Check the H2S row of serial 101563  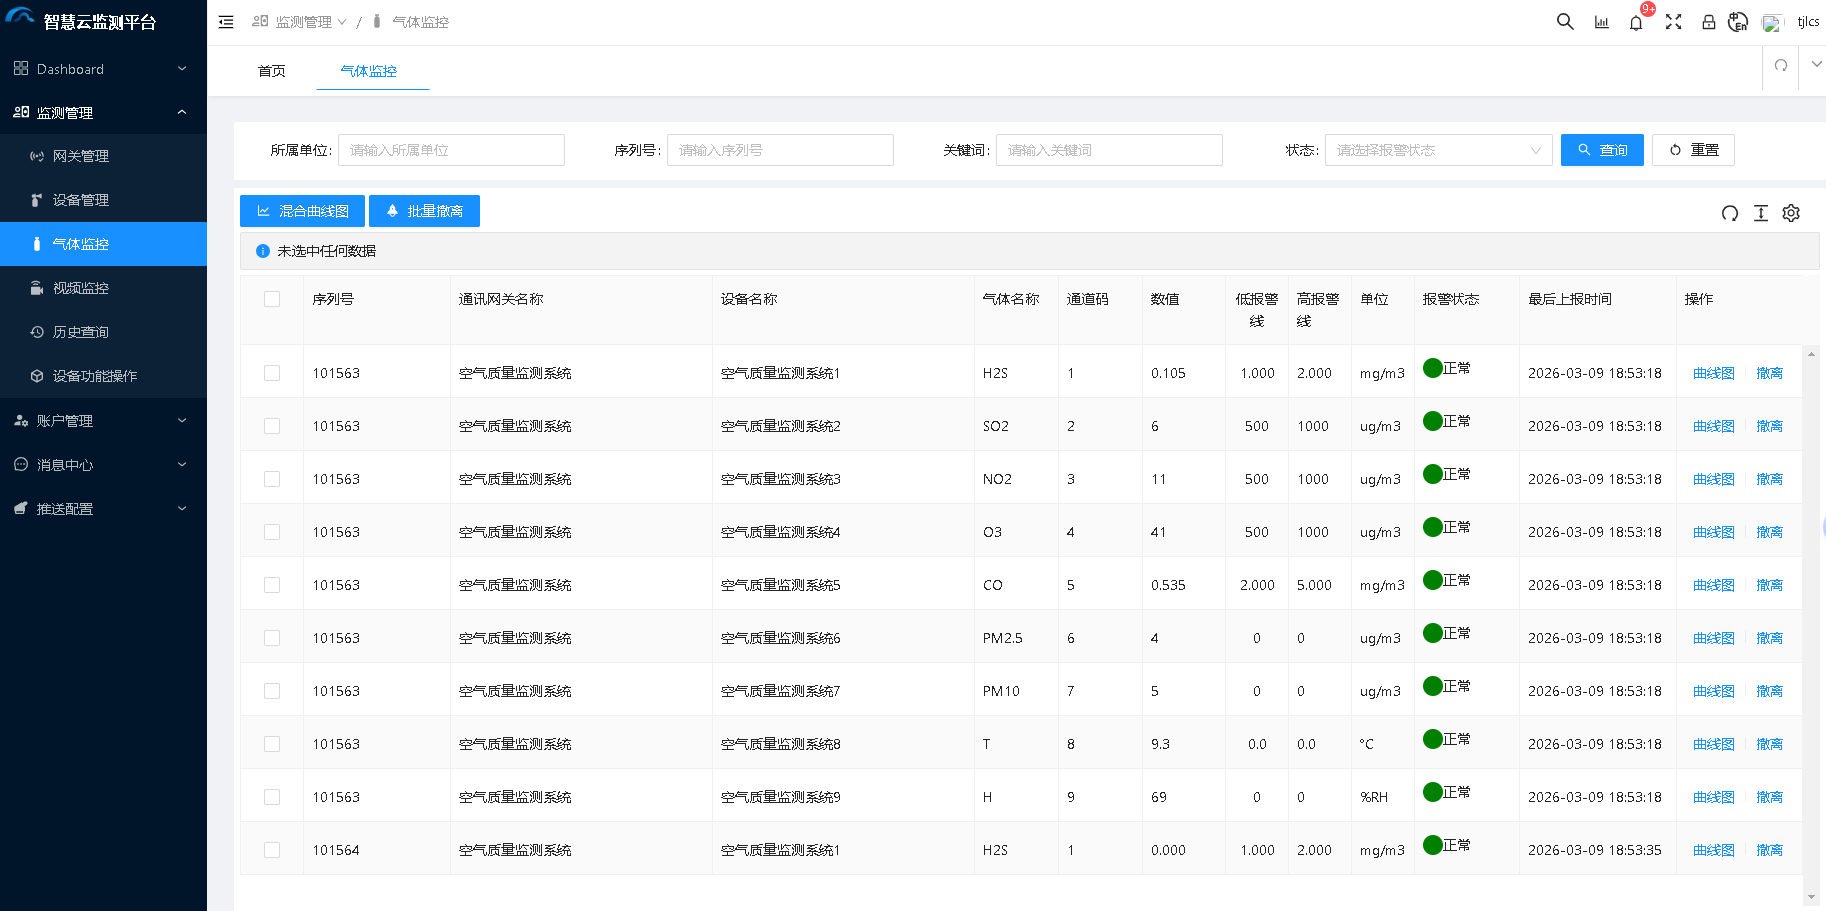272,373
